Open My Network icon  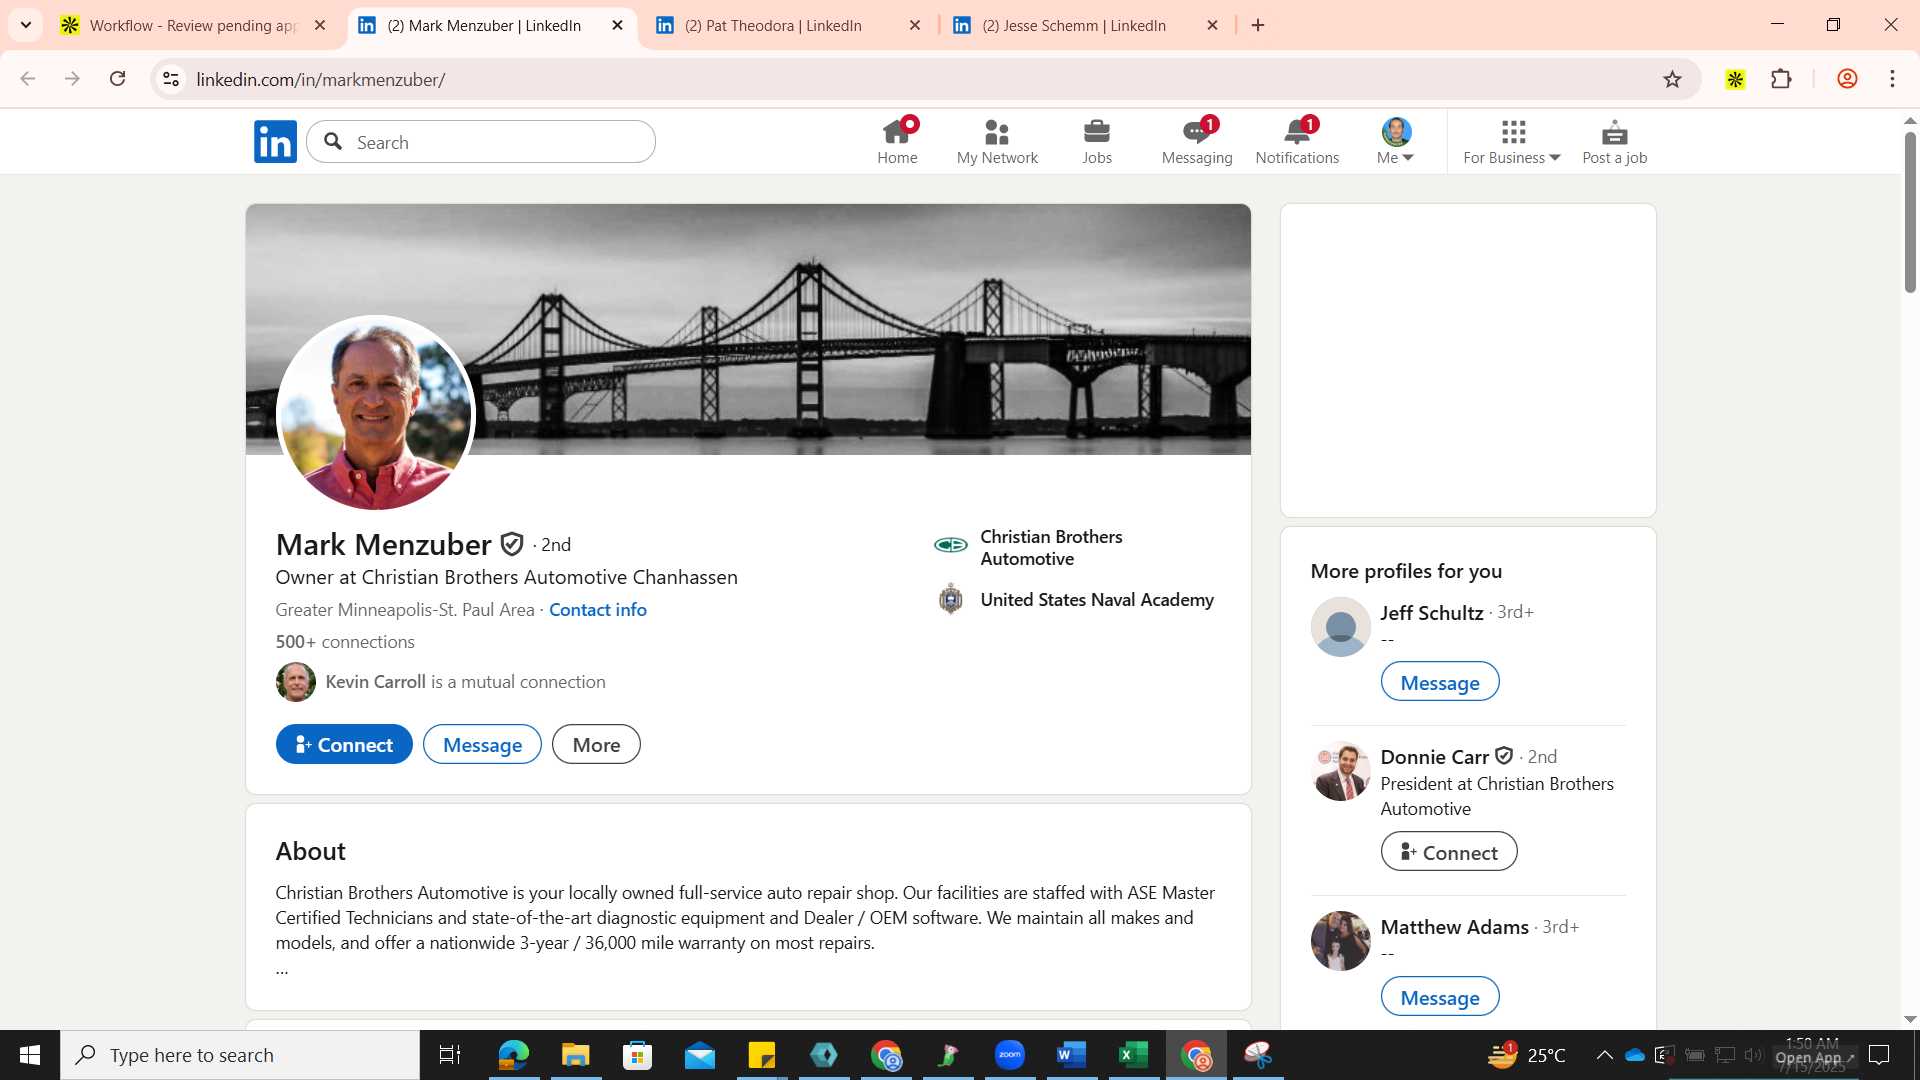(997, 142)
